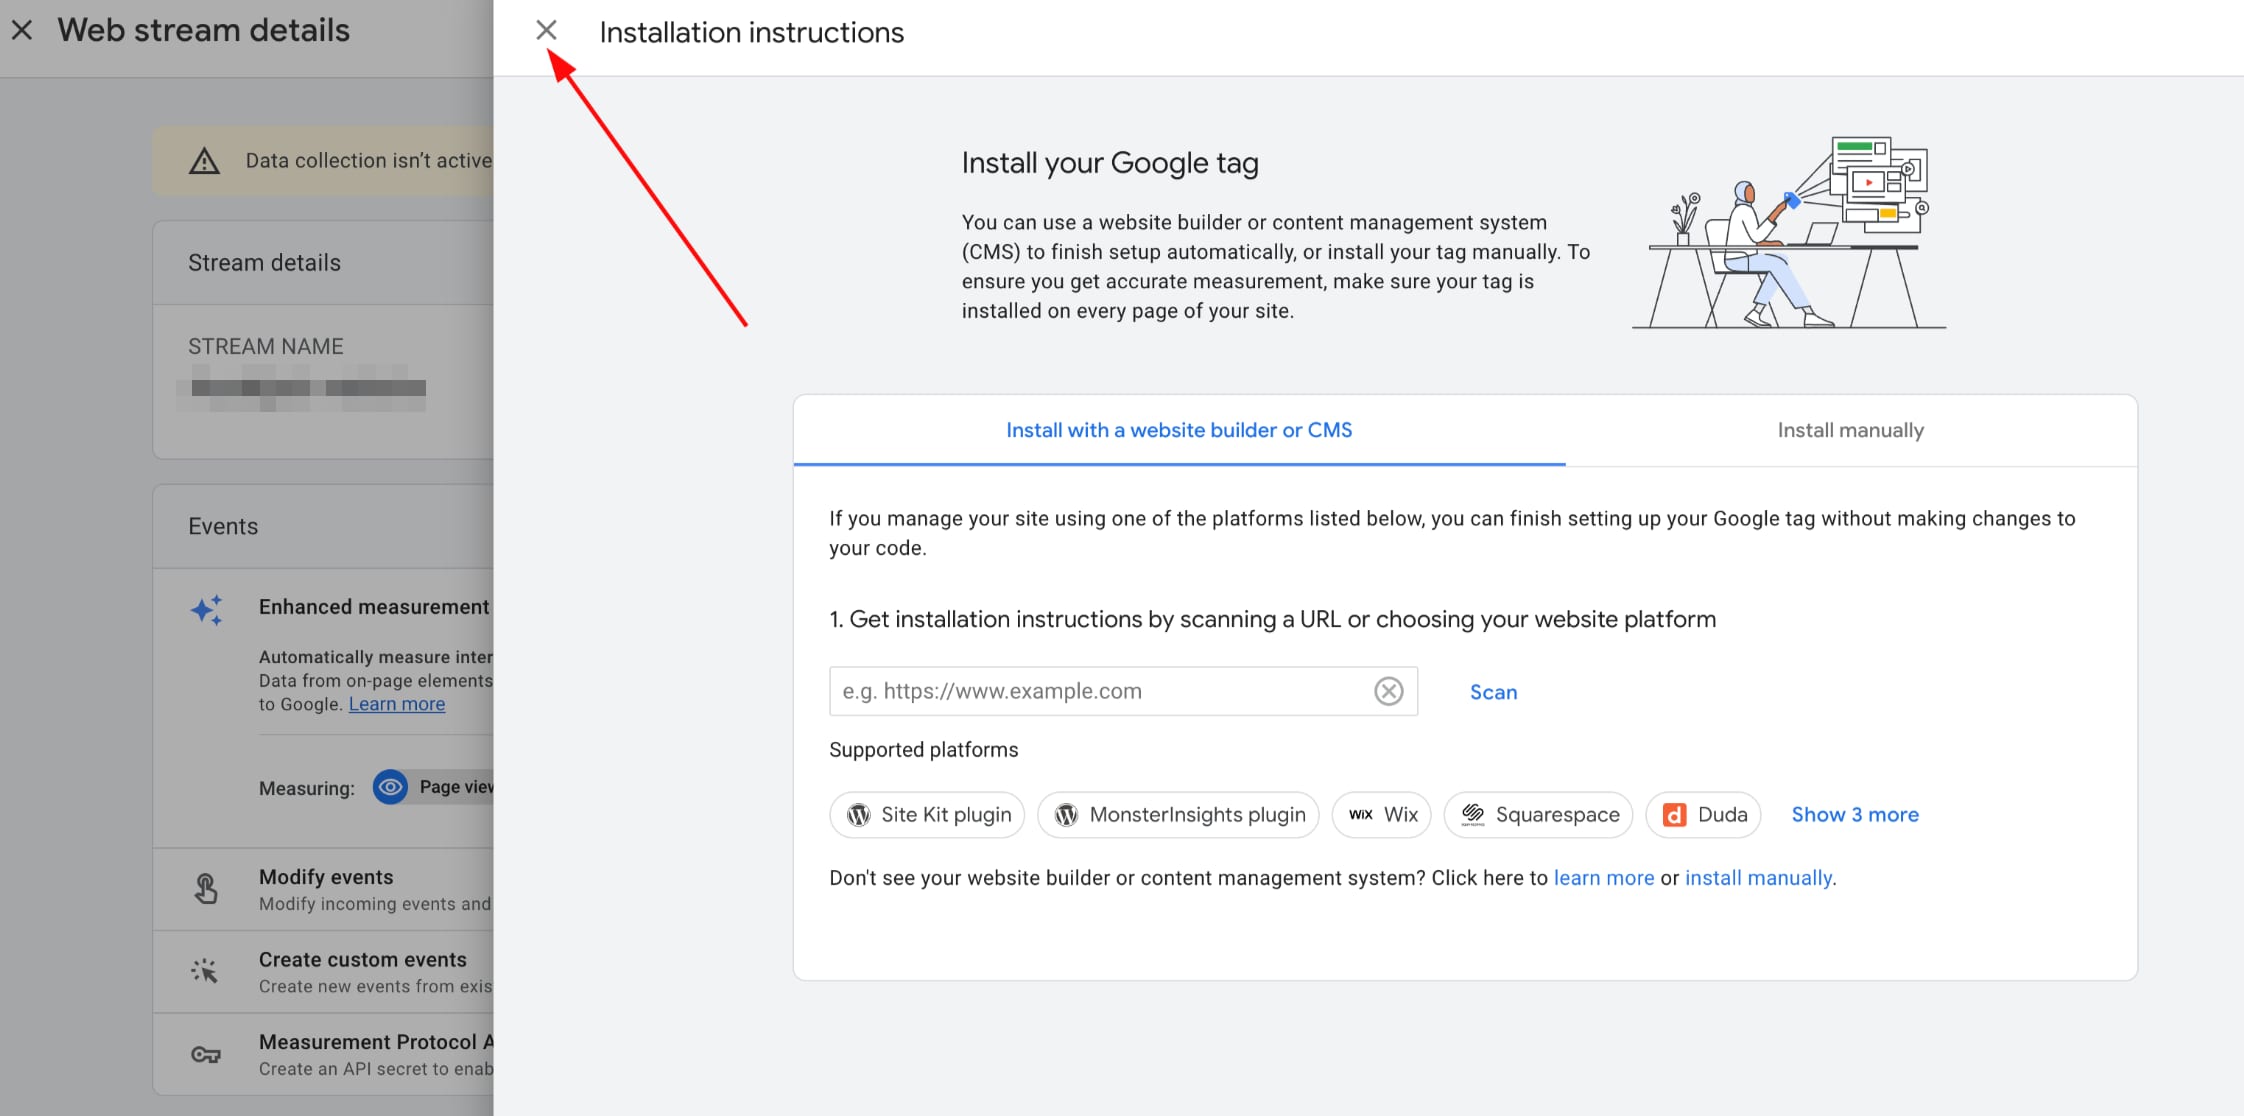Close the Installation instructions panel
Viewport: 2244px width, 1116px height.
[546, 30]
